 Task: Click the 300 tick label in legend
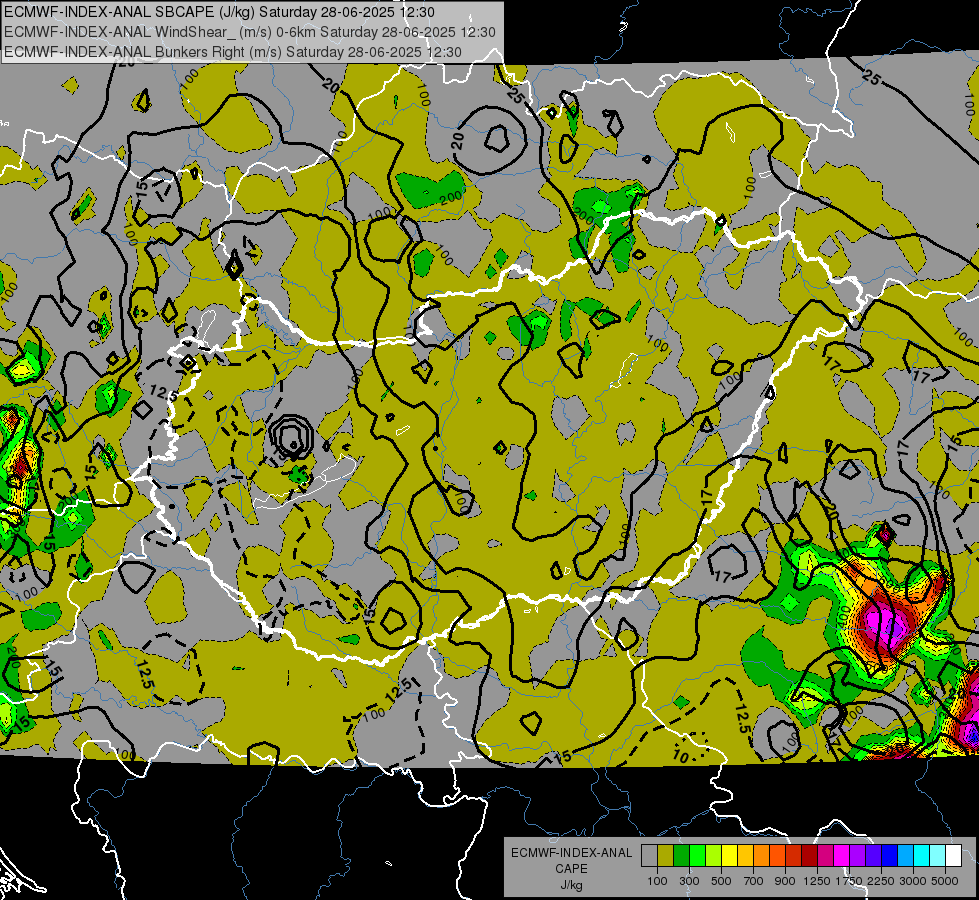tap(689, 881)
